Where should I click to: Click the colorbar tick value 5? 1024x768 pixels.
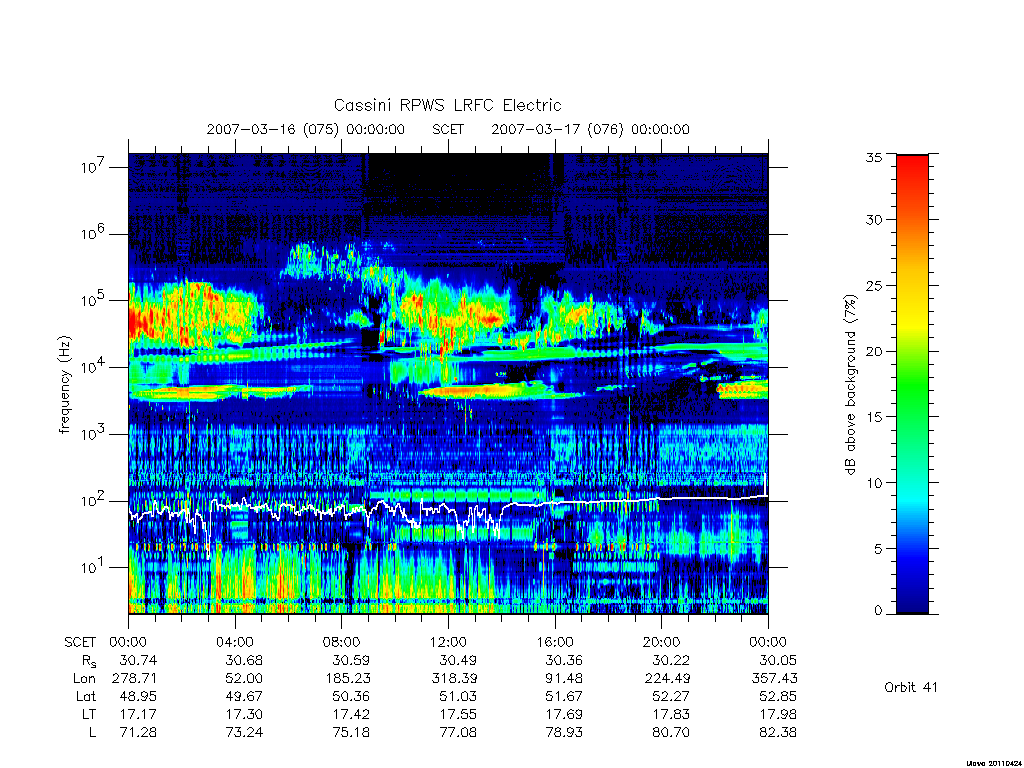click(x=878, y=549)
